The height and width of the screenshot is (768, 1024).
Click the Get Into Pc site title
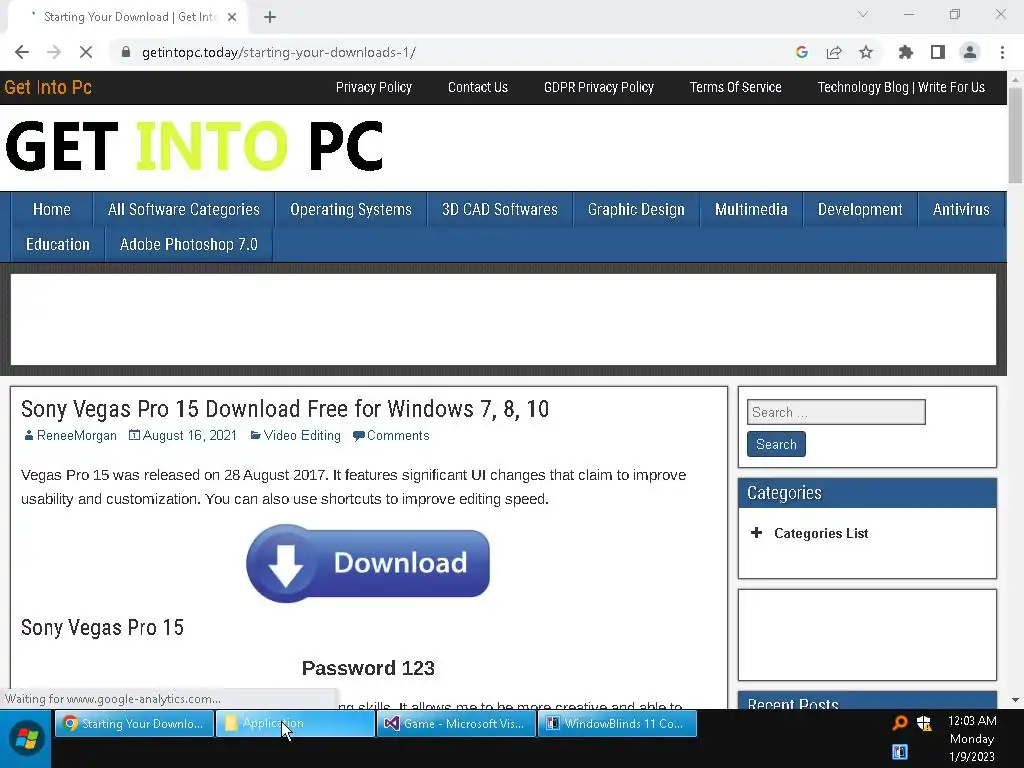[x=48, y=88]
